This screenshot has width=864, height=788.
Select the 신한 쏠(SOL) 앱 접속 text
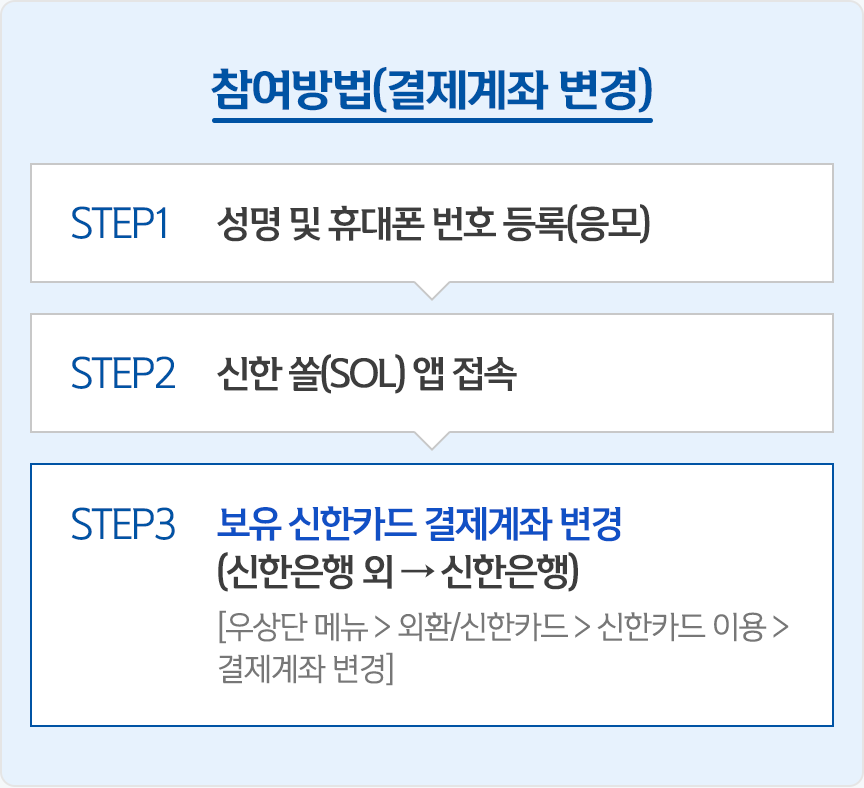366,374
